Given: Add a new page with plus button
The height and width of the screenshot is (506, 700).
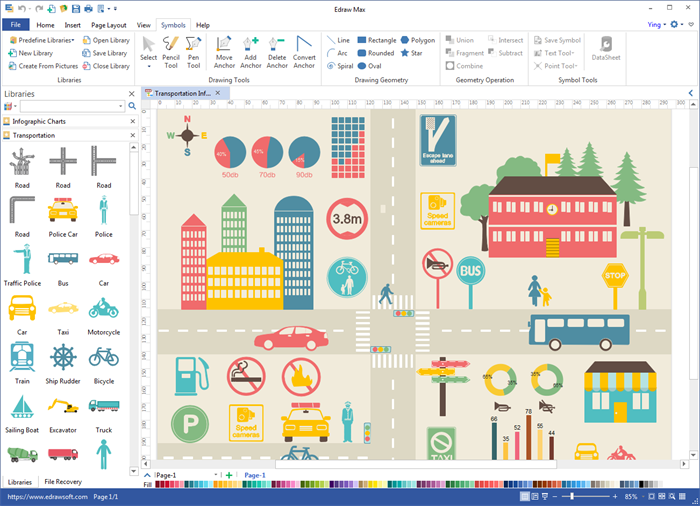Looking at the screenshot, I should point(229,475).
